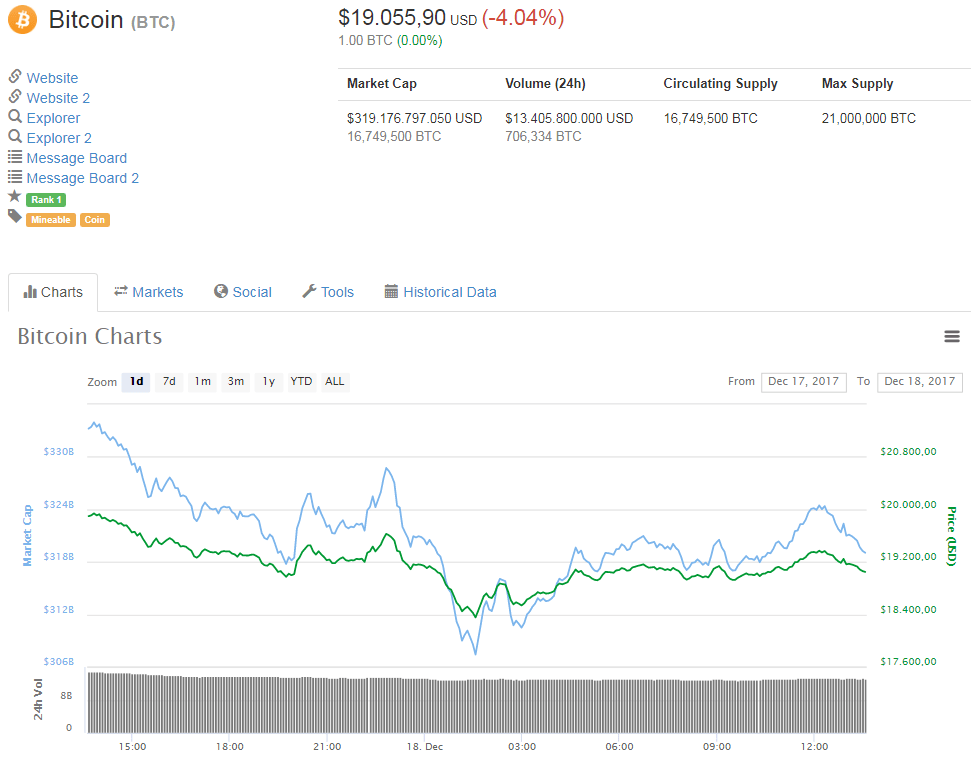Click the link icon beside Website
This screenshot has width=979, height=759.
(x=15, y=76)
